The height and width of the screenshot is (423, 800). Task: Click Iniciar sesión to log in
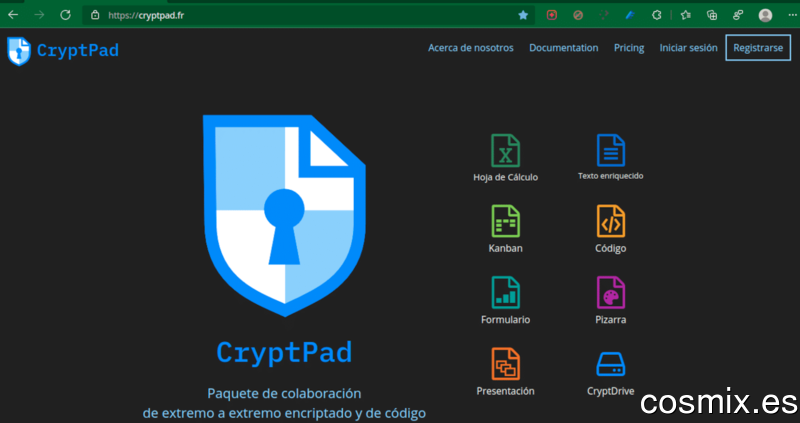coord(688,48)
